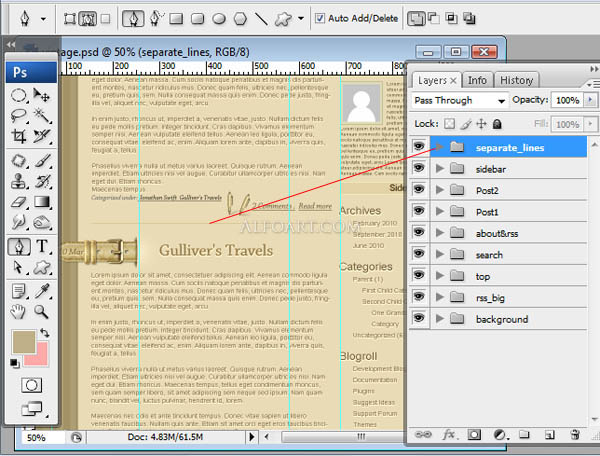This screenshot has width=600, height=456.
Task: Hide the sidebar group
Action: click(x=419, y=168)
